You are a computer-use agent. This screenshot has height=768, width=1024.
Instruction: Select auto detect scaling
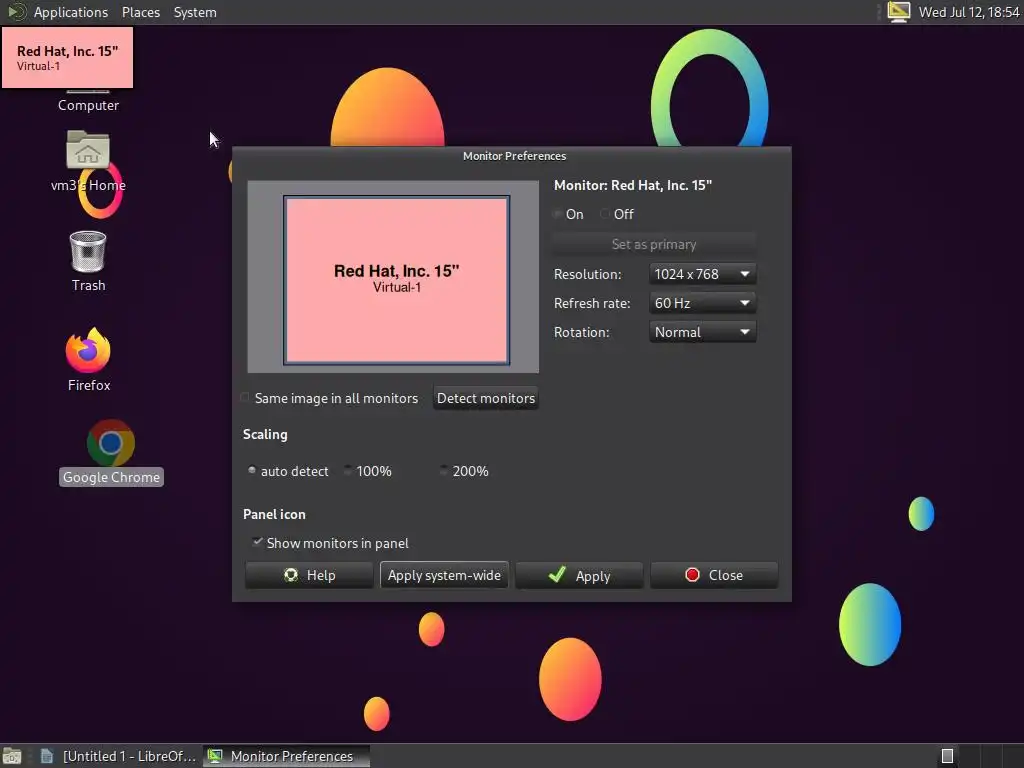[x=288, y=471]
